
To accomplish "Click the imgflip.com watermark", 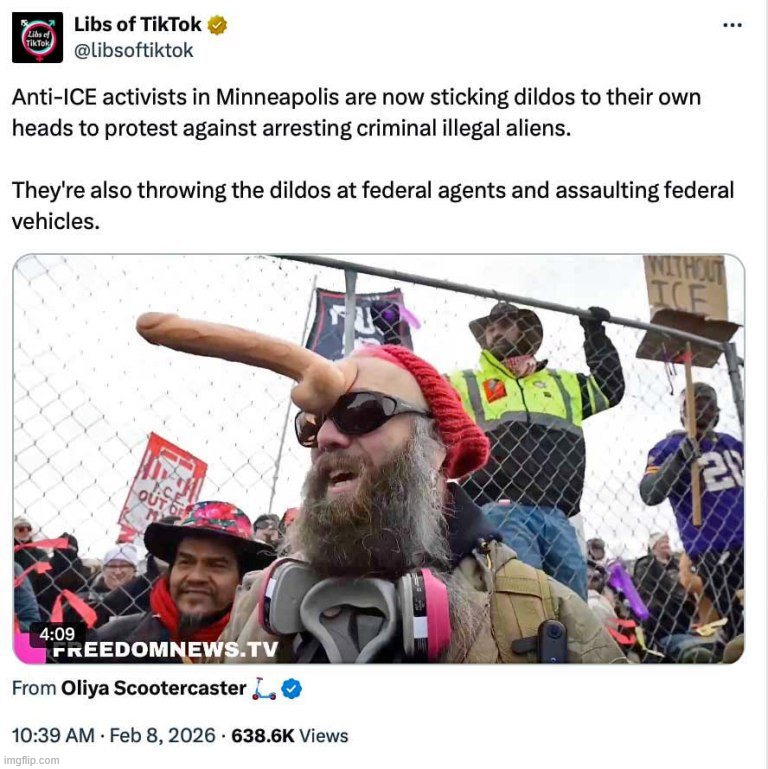I will tap(30, 761).
